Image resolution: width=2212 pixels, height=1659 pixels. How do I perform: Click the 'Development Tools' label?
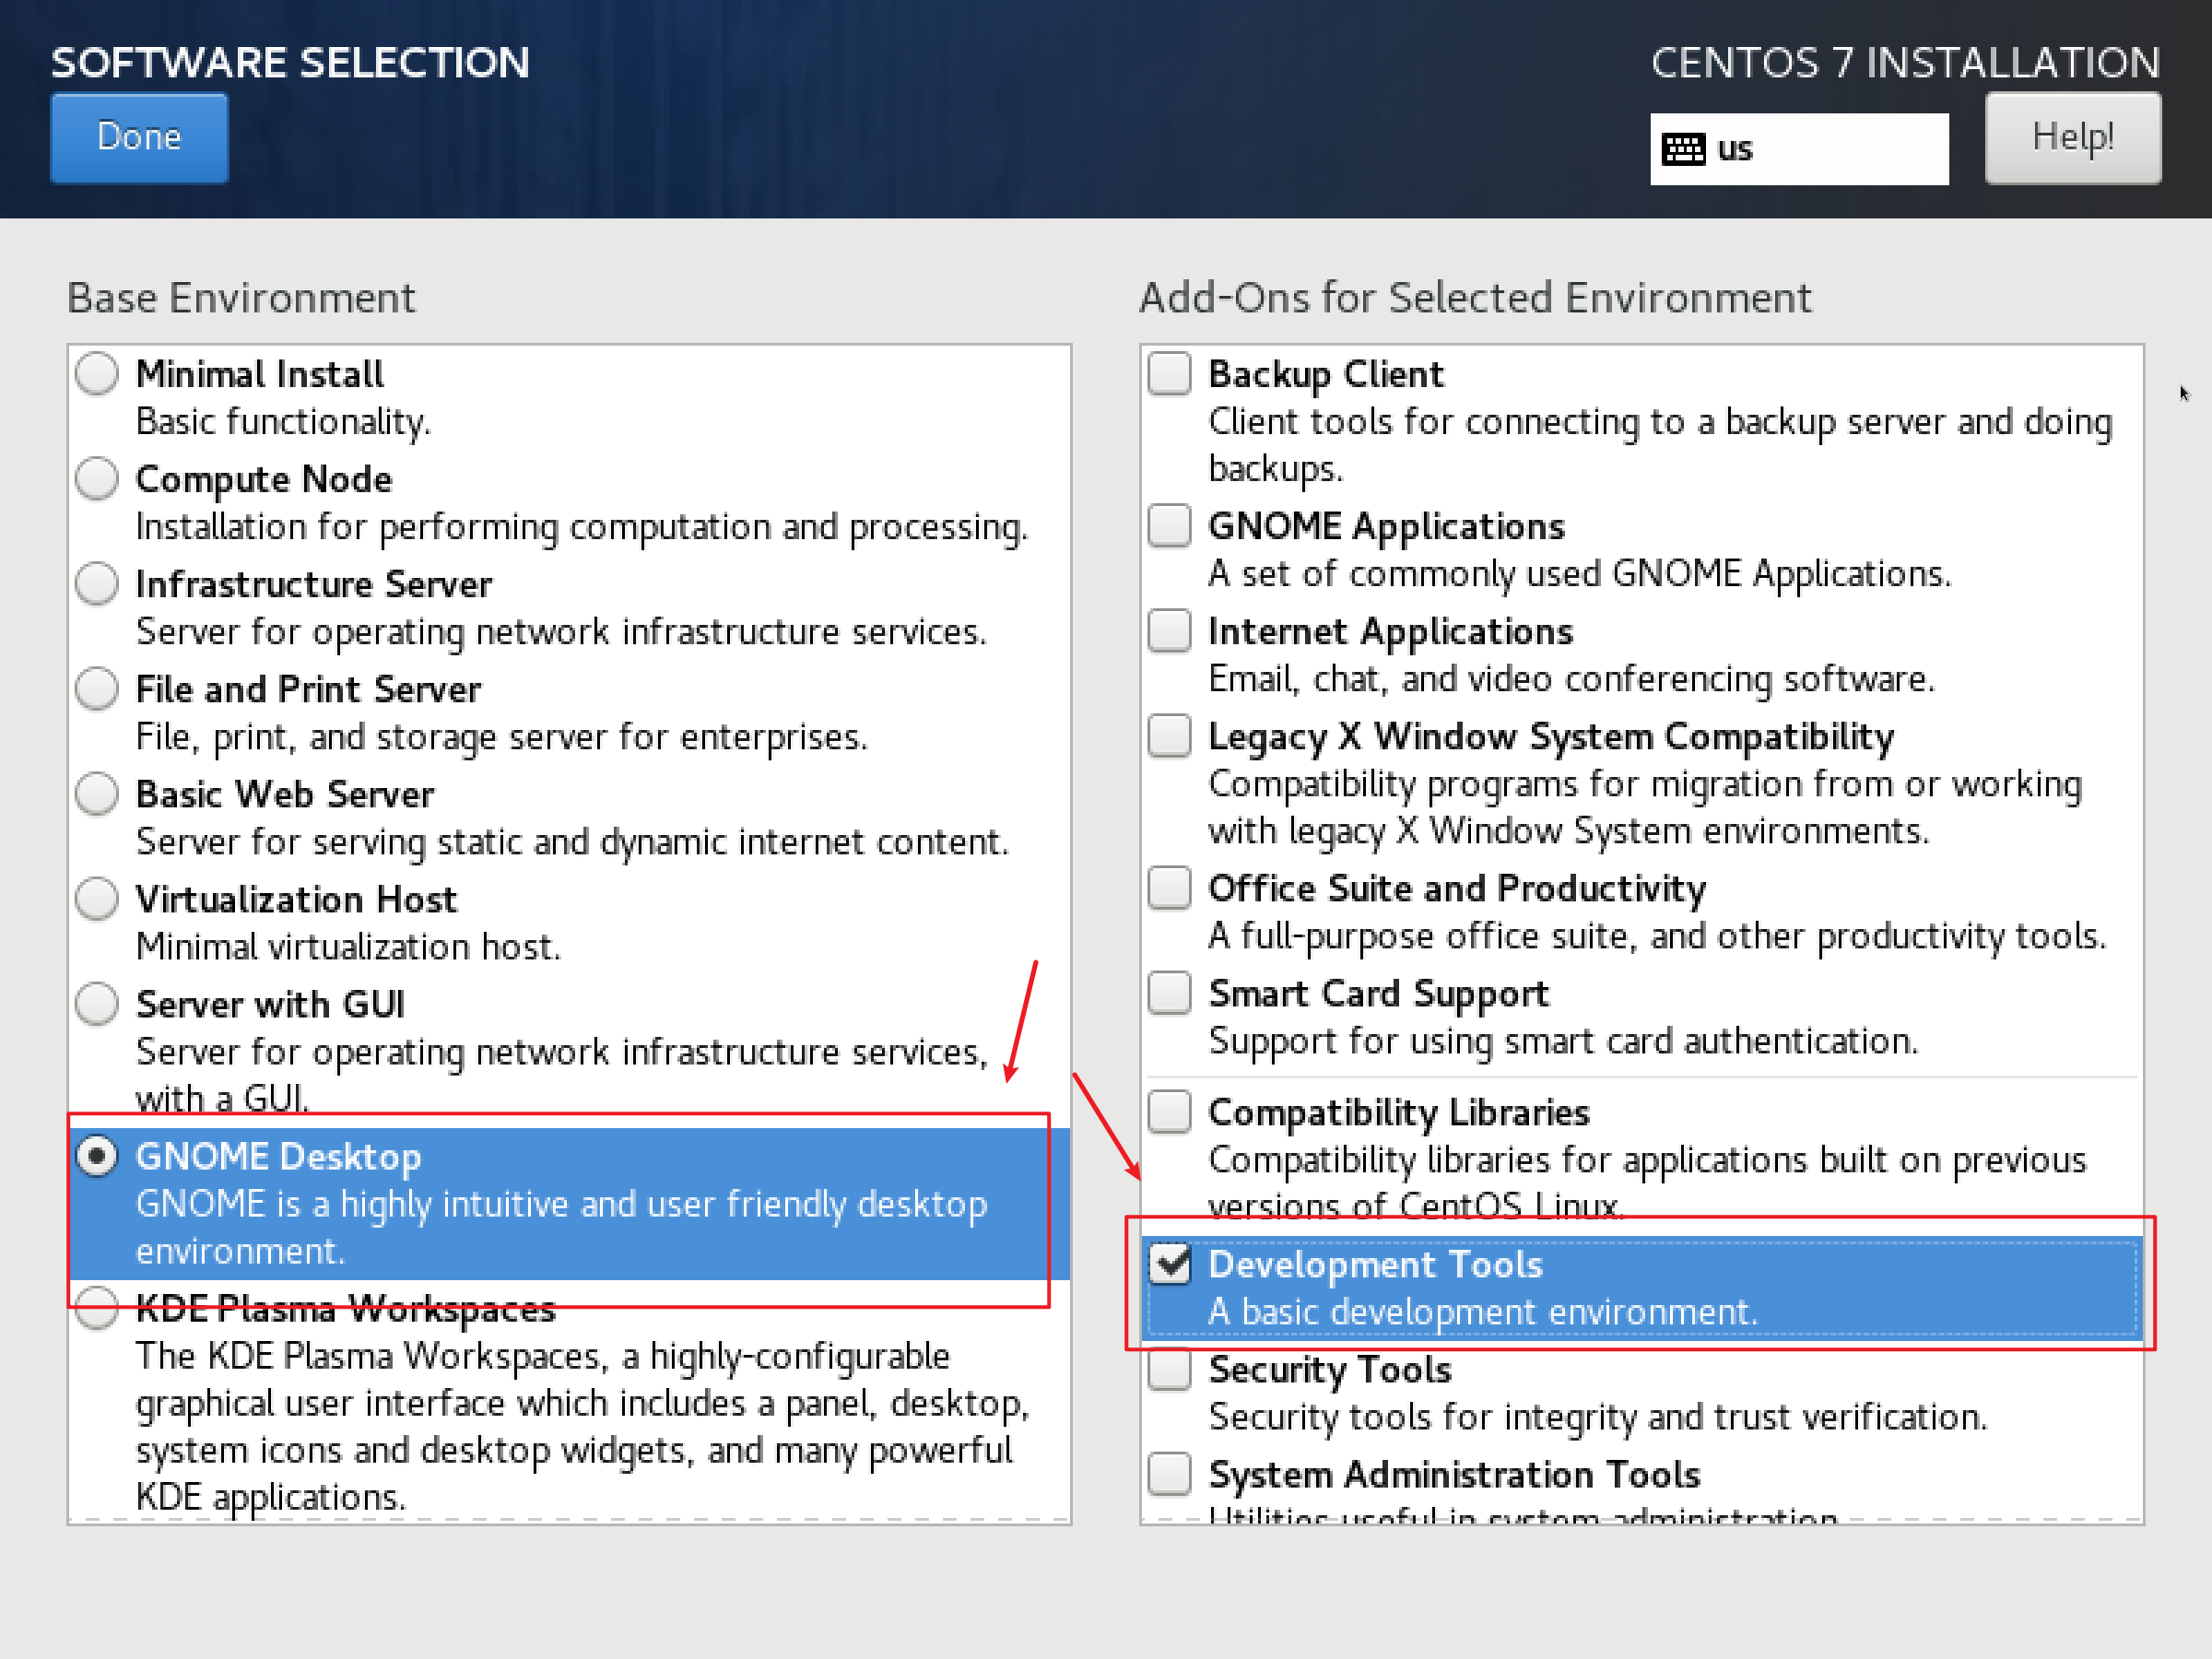pos(1376,1265)
